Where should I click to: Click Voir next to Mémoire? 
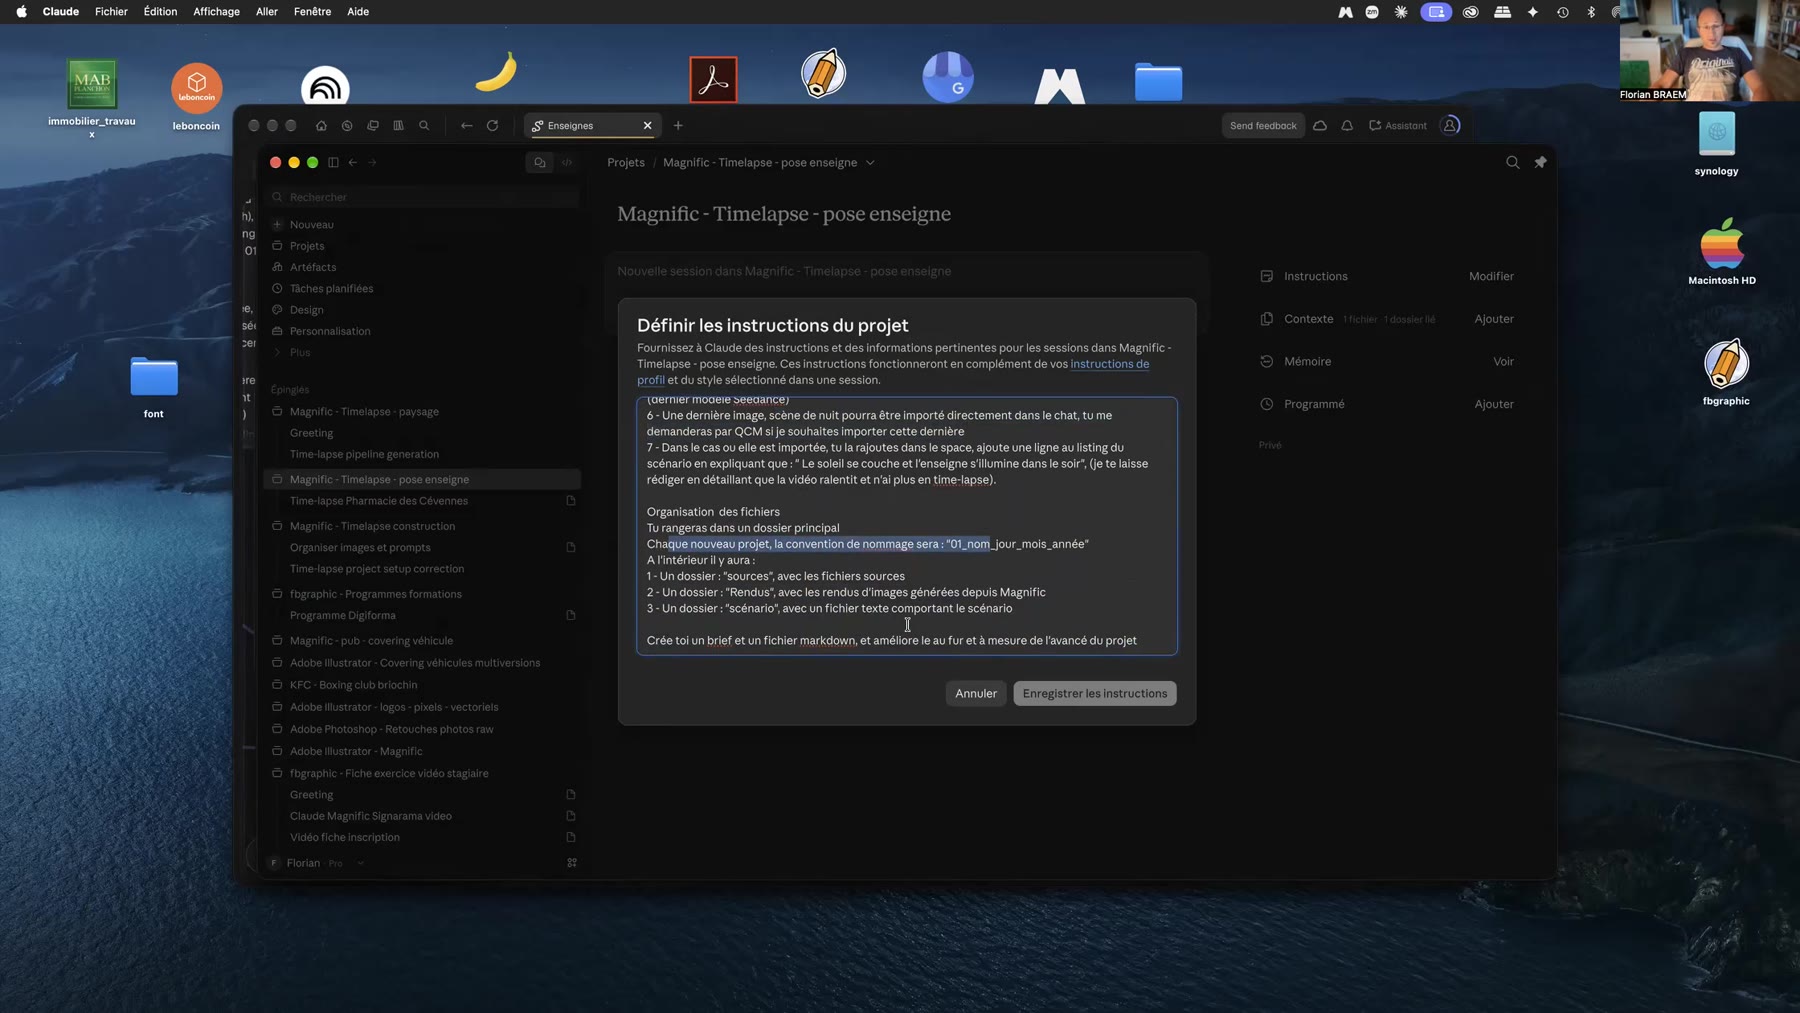click(x=1503, y=361)
